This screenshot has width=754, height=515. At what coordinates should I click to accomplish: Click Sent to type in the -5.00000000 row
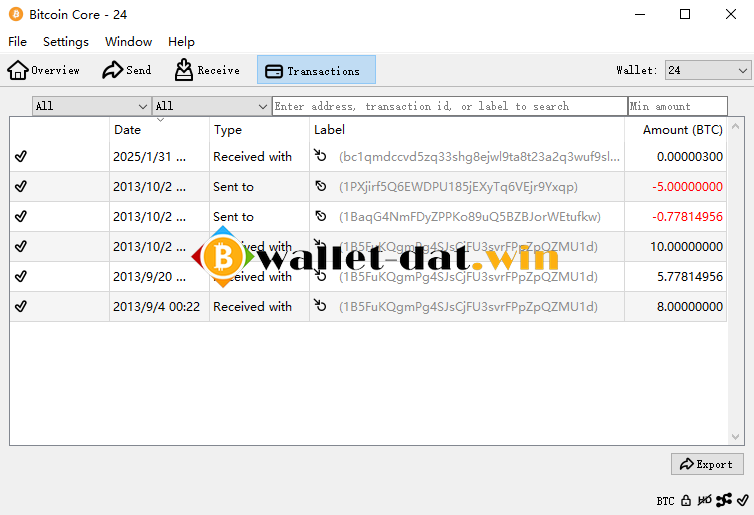pyautogui.click(x=233, y=187)
